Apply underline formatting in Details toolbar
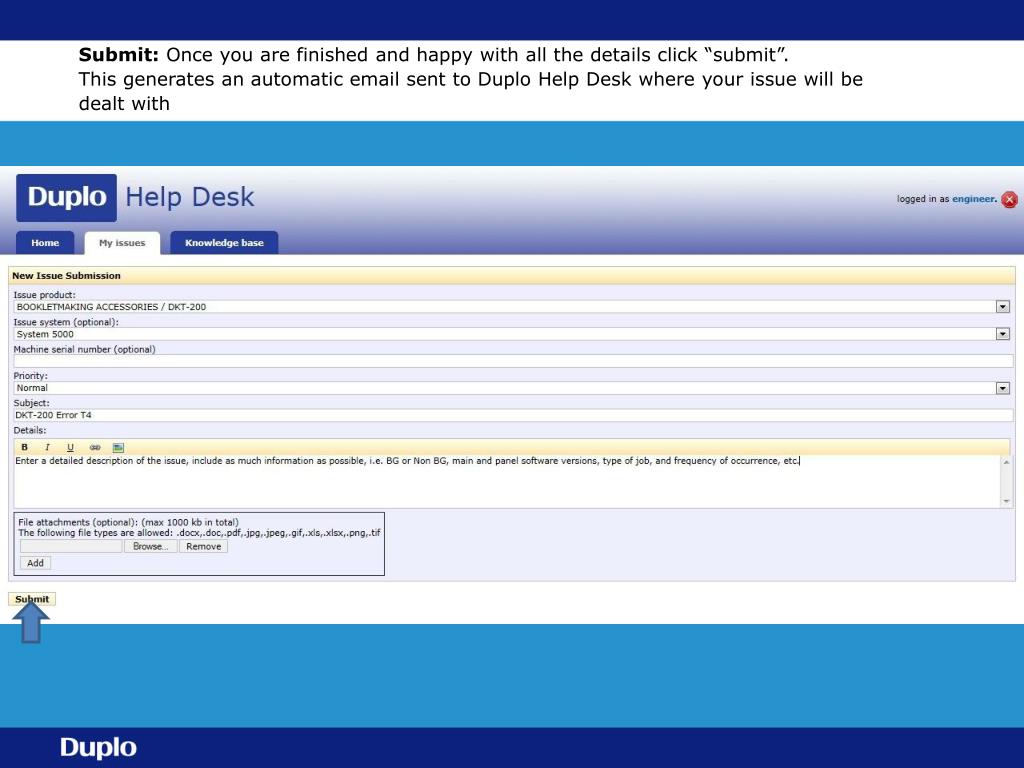 coord(70,447)
